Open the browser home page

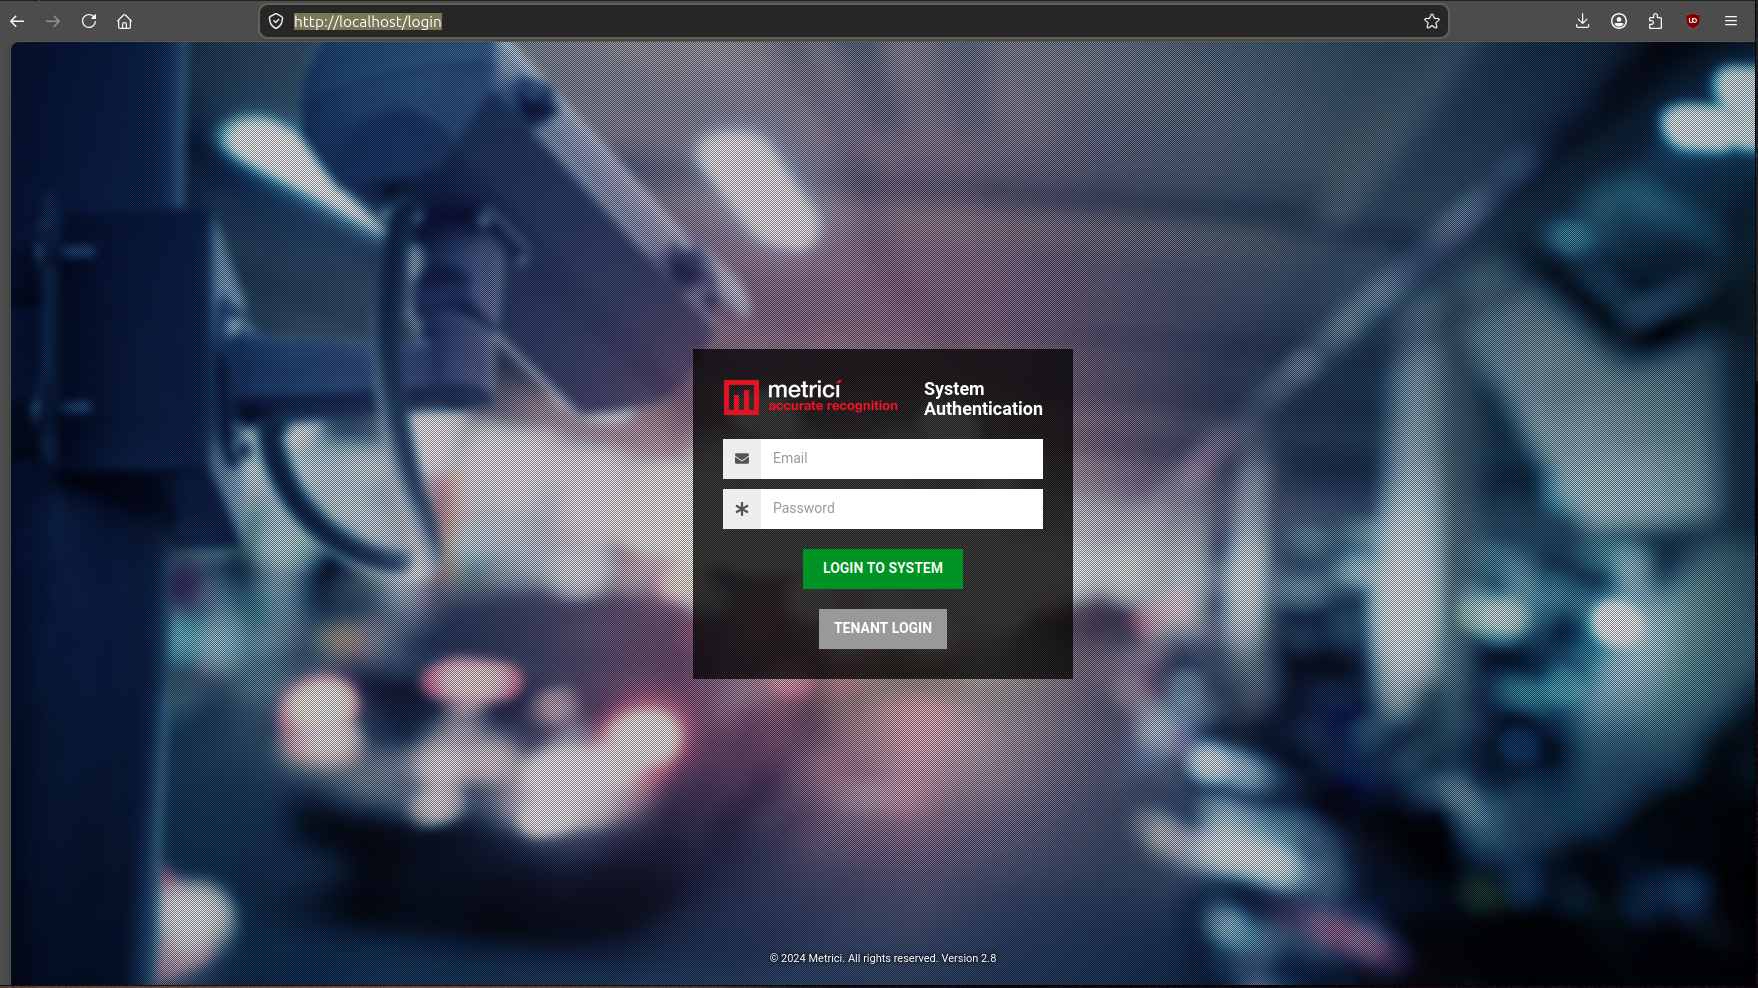click(124, 21)
